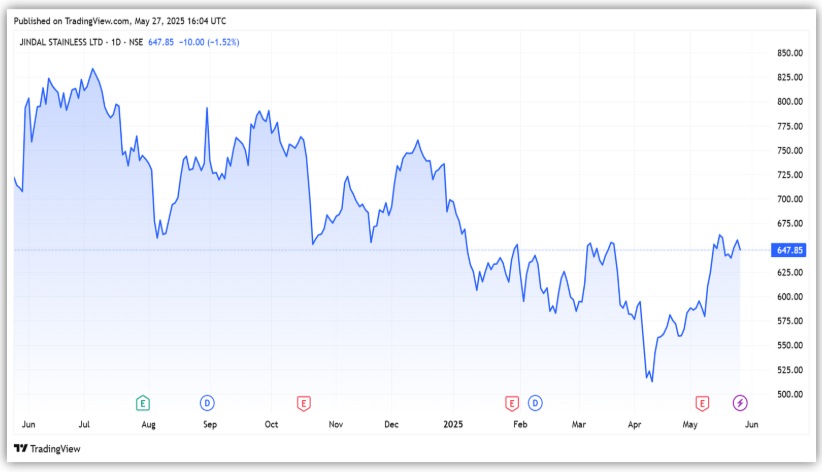This screenshot has height=472, width=822.
Task: Click the 500.00 price scale label
Action: (790, 394)
